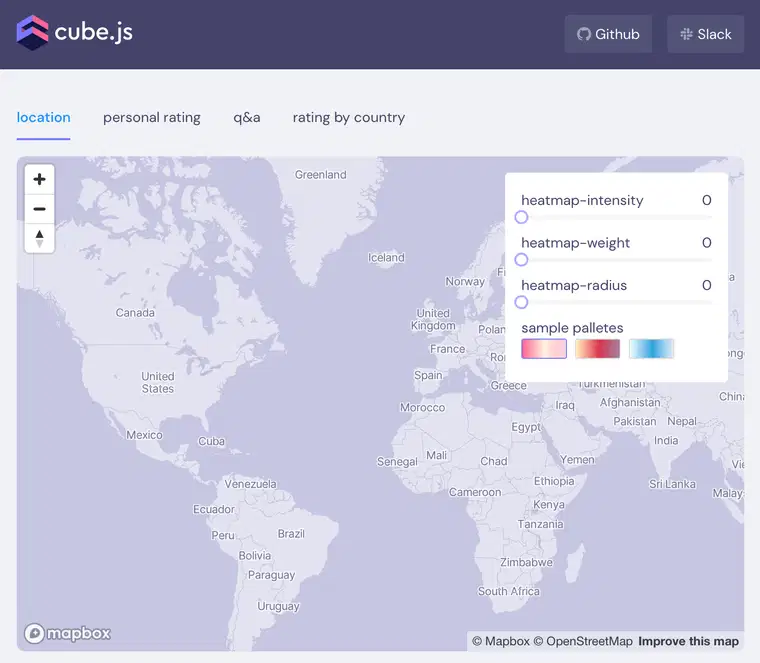This screenshot has height=663, width=760.
Task: Select the pink sample palette swatch
Action: point(544,348)
